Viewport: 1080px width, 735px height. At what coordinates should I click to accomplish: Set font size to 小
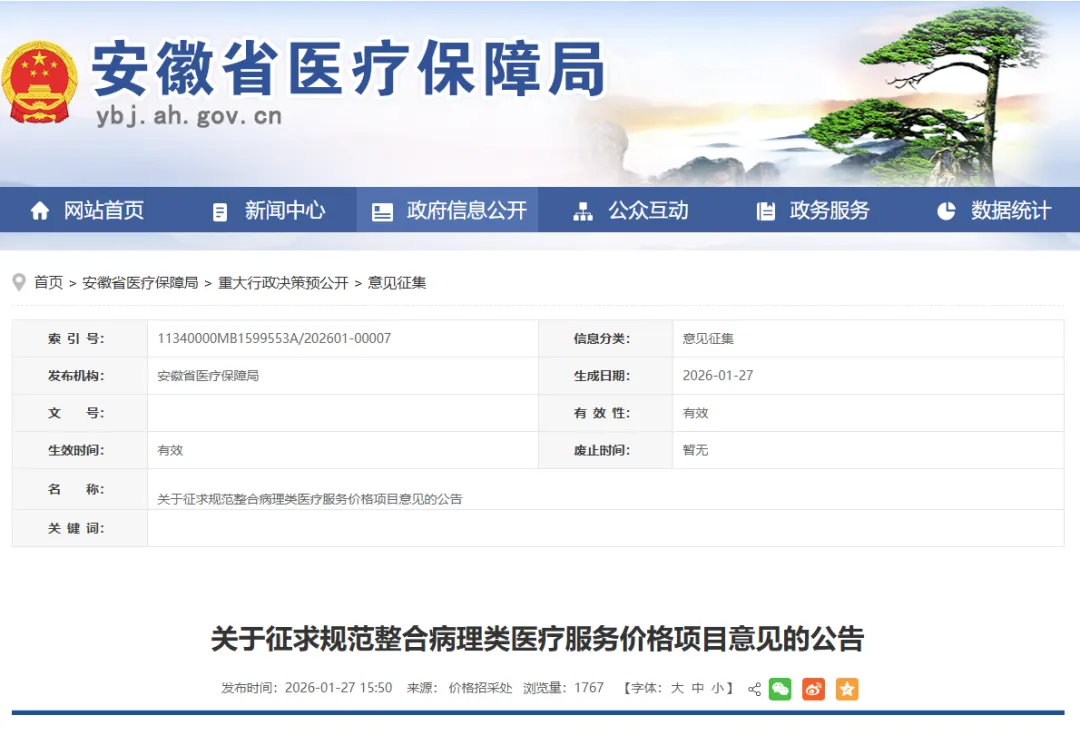click(x=718, y=688)
